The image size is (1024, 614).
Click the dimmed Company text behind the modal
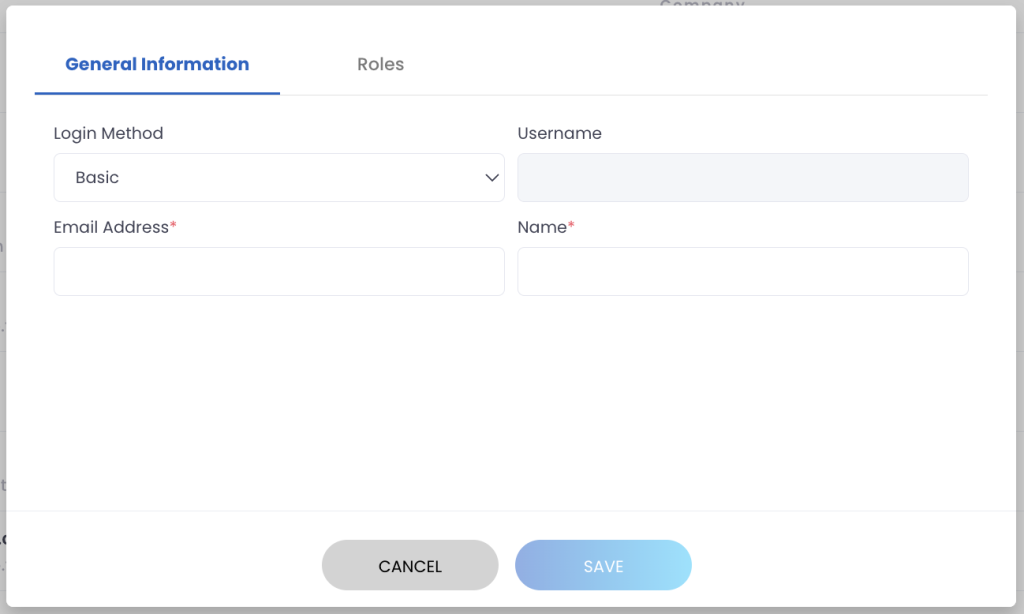point(702,7)
